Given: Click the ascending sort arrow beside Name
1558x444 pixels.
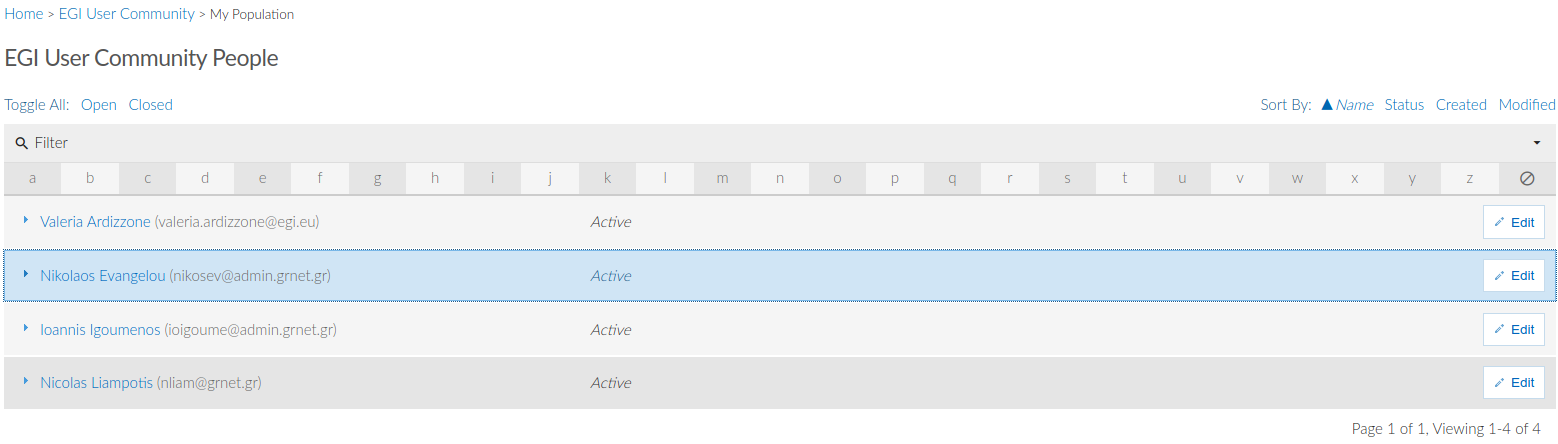Looking at the screenshot, I should [x=1327, y=104].
